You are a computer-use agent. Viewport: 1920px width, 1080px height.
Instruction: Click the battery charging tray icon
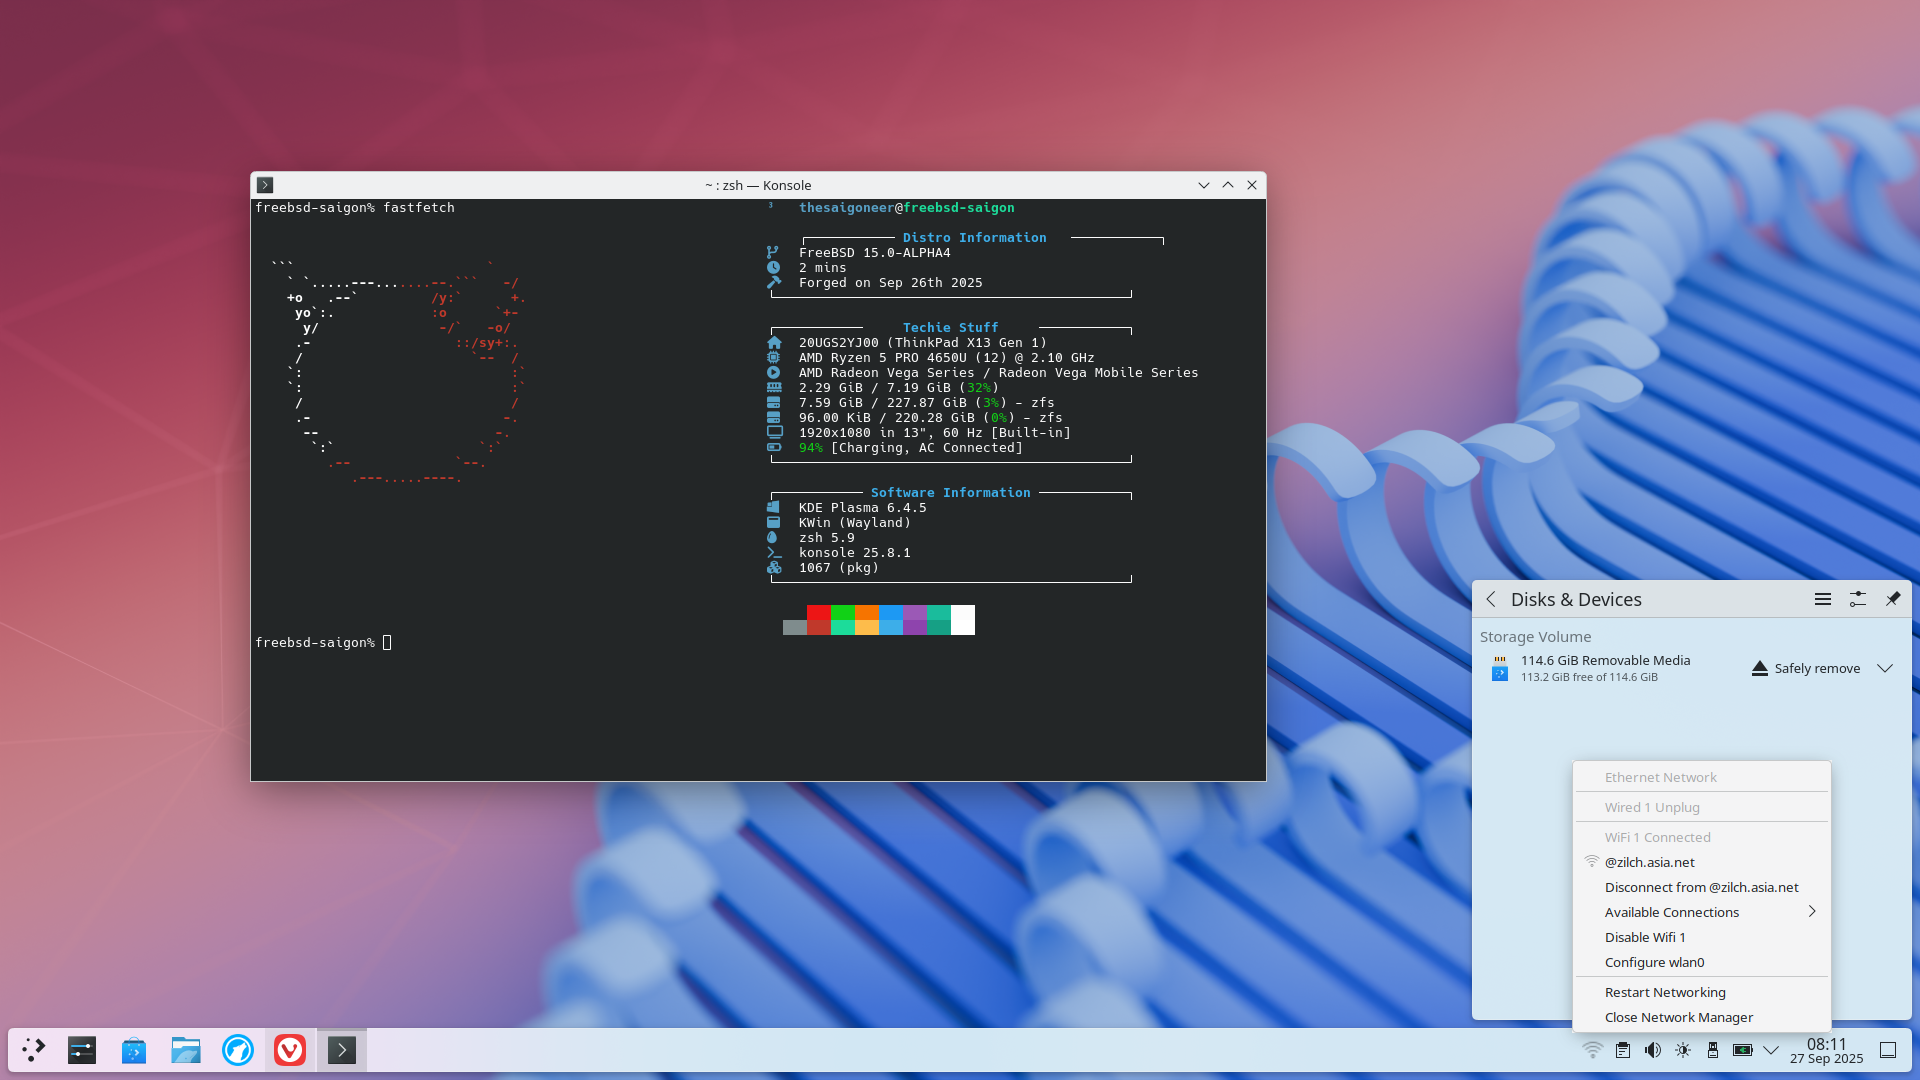tap(1743, 1050)
